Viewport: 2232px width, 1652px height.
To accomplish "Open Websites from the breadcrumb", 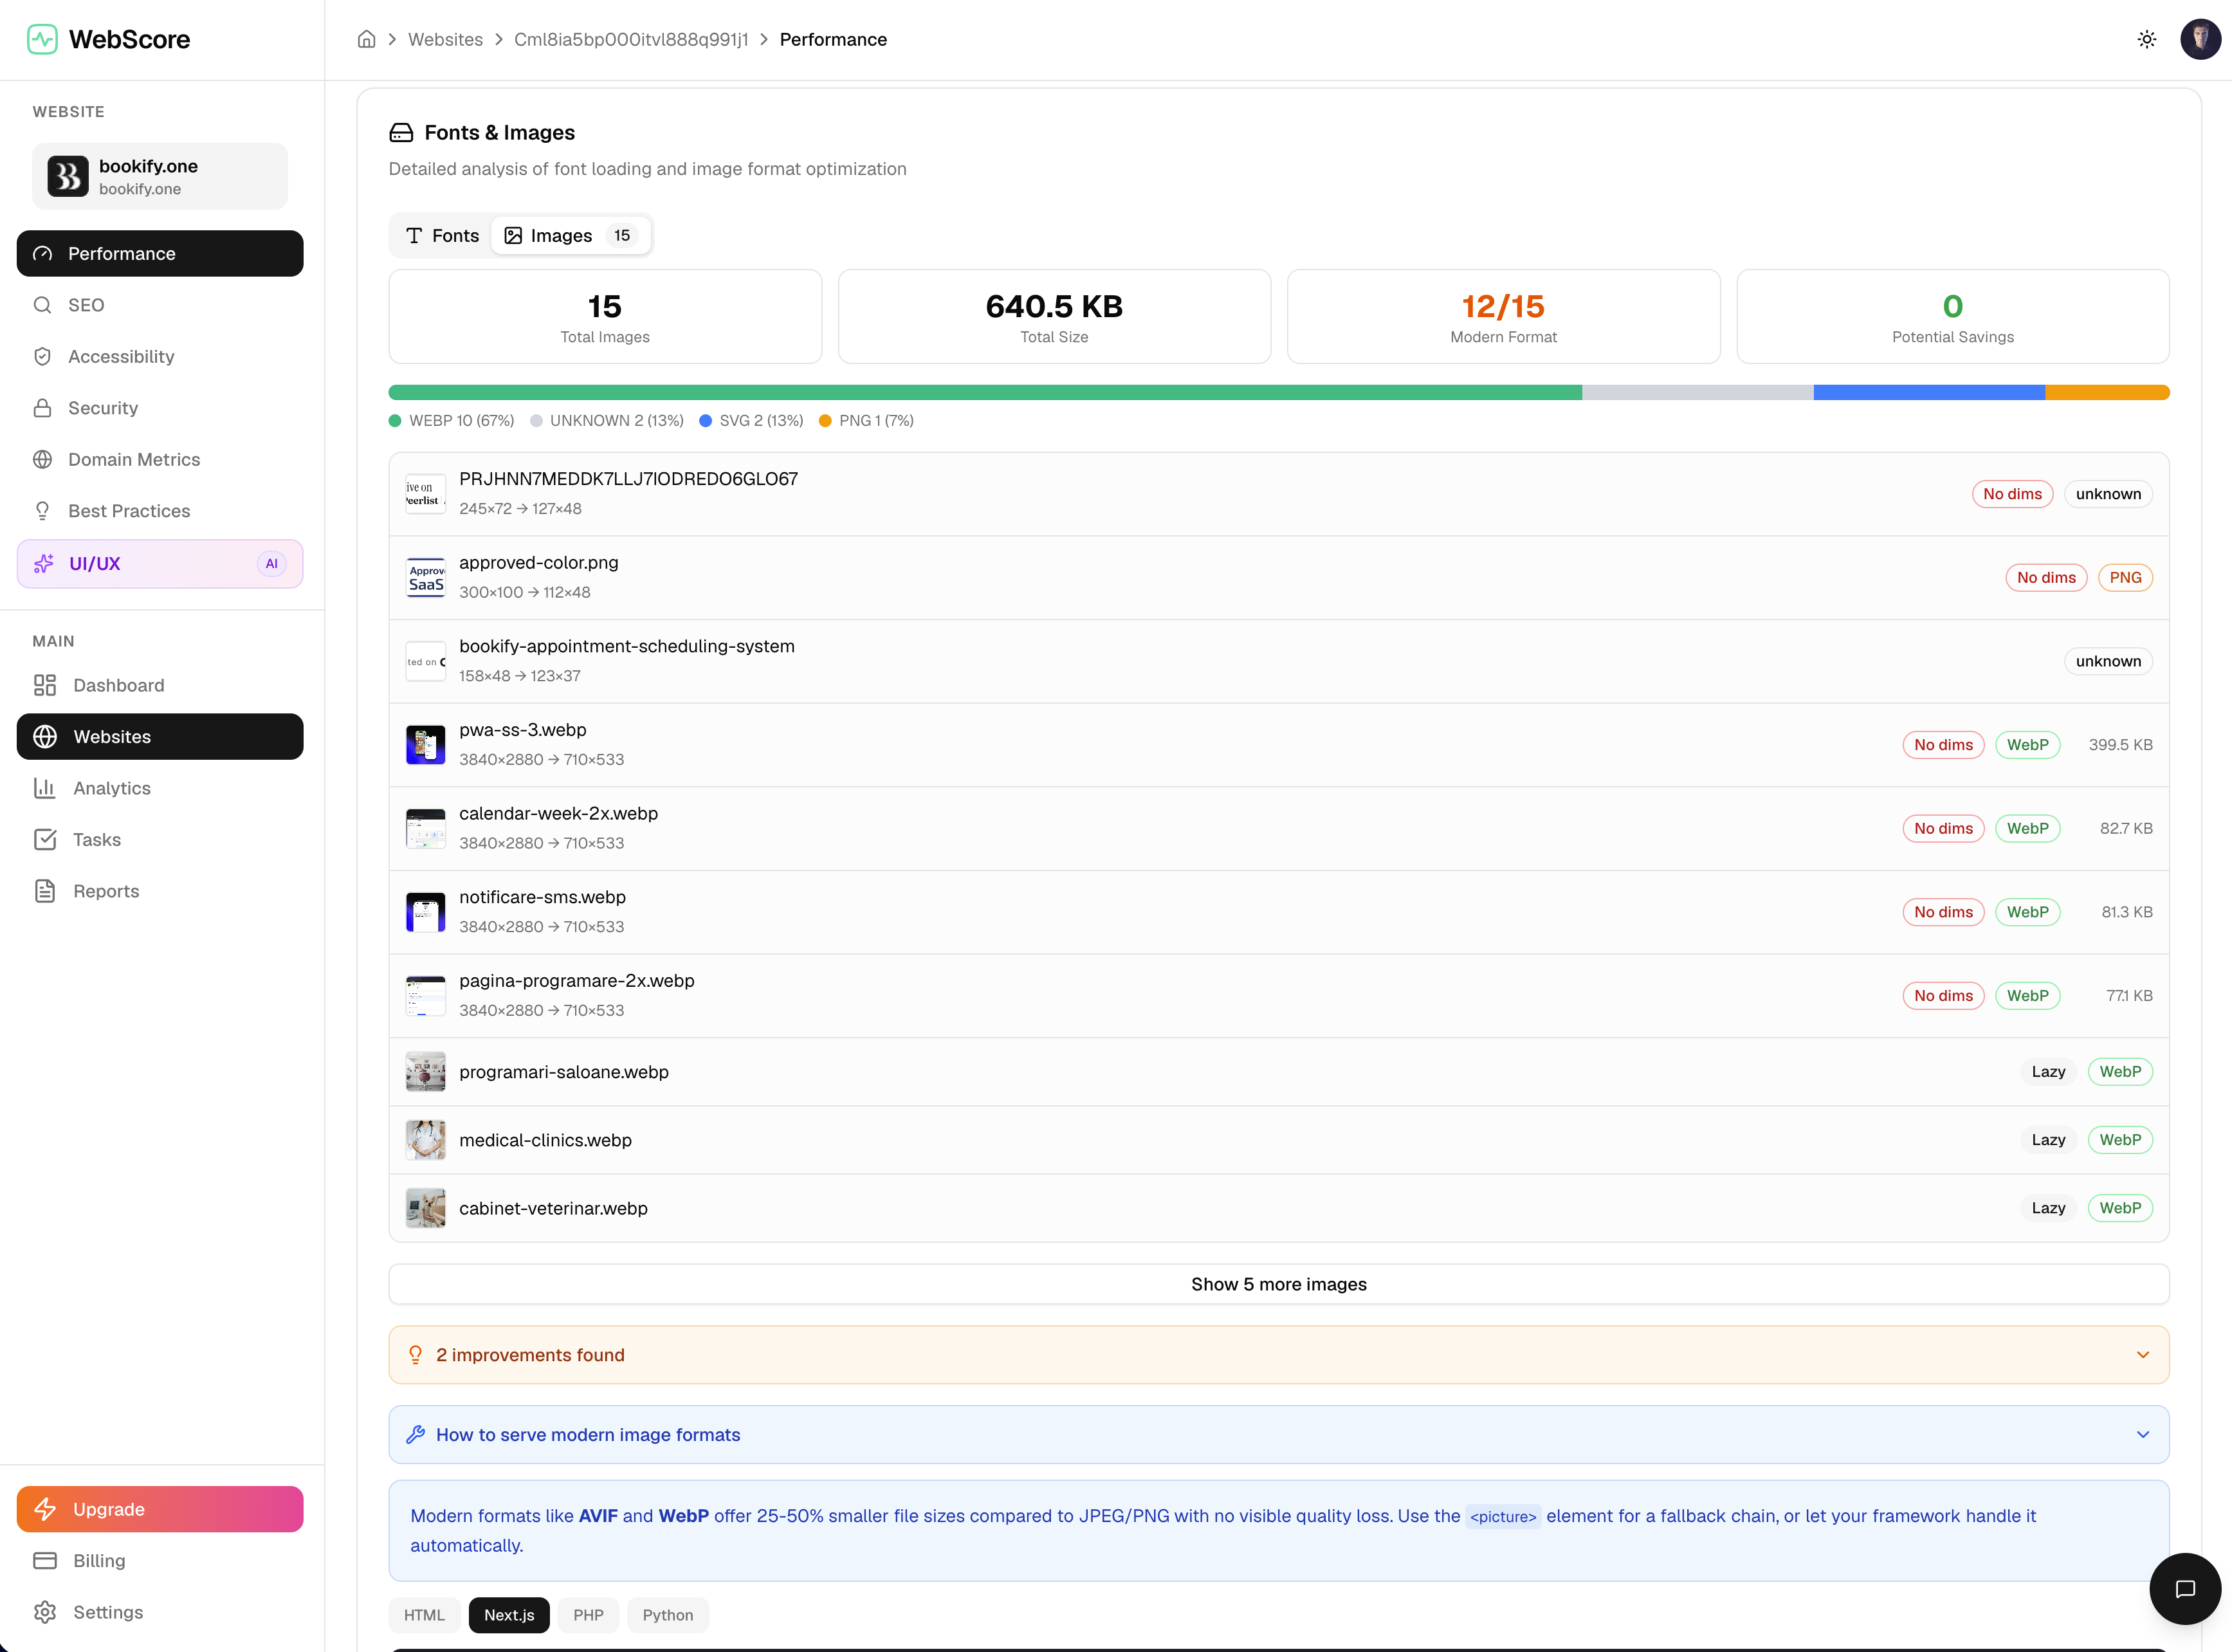I will point(446,39).
